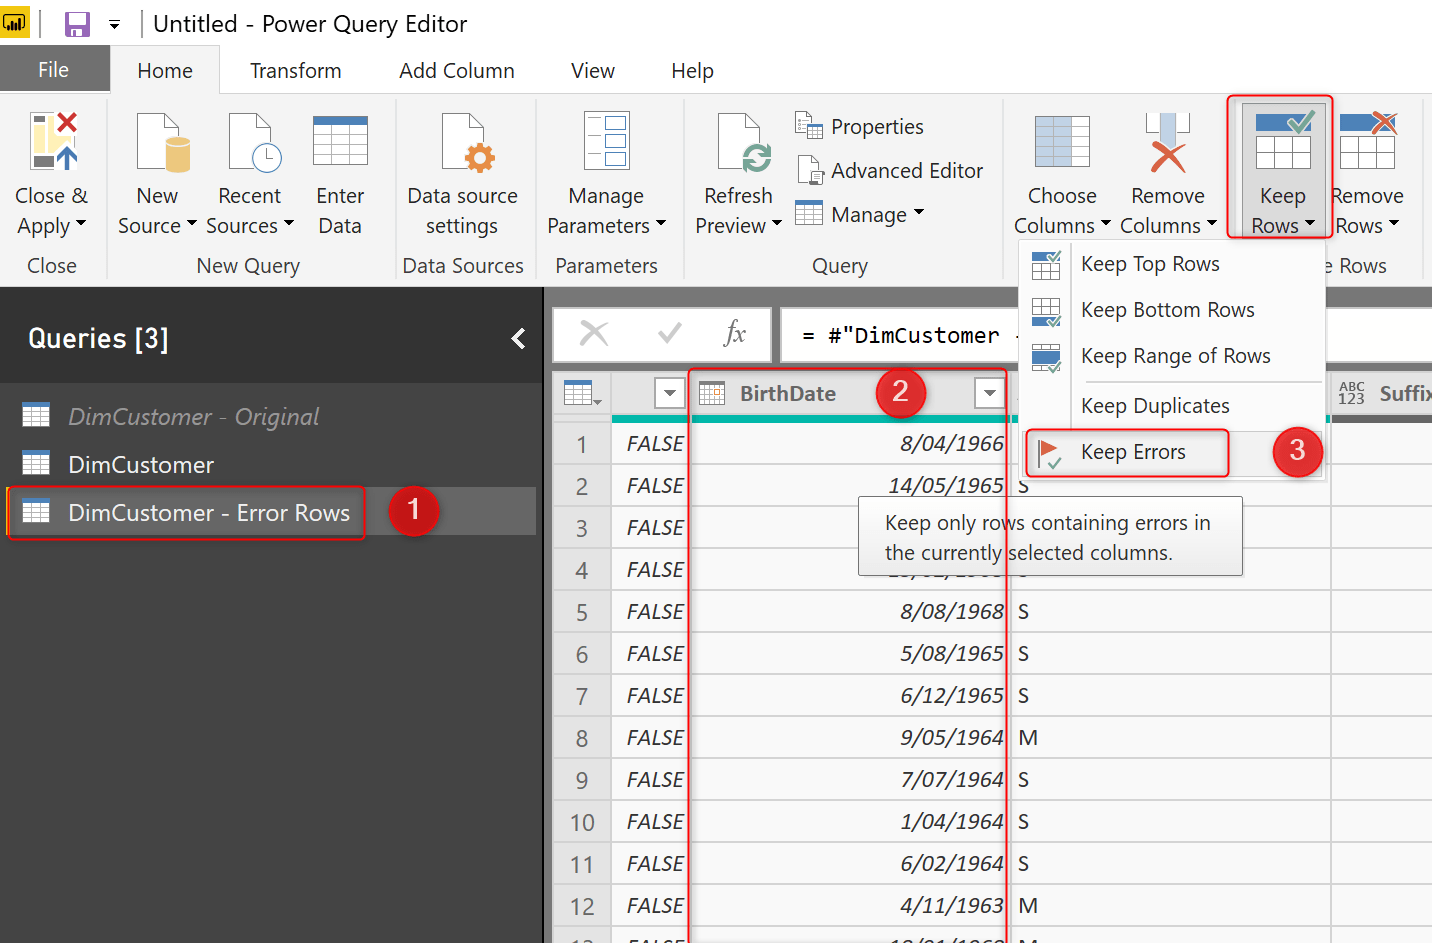Switch to the Transform tab
The image size is (1432, 943).
point(295,71)
